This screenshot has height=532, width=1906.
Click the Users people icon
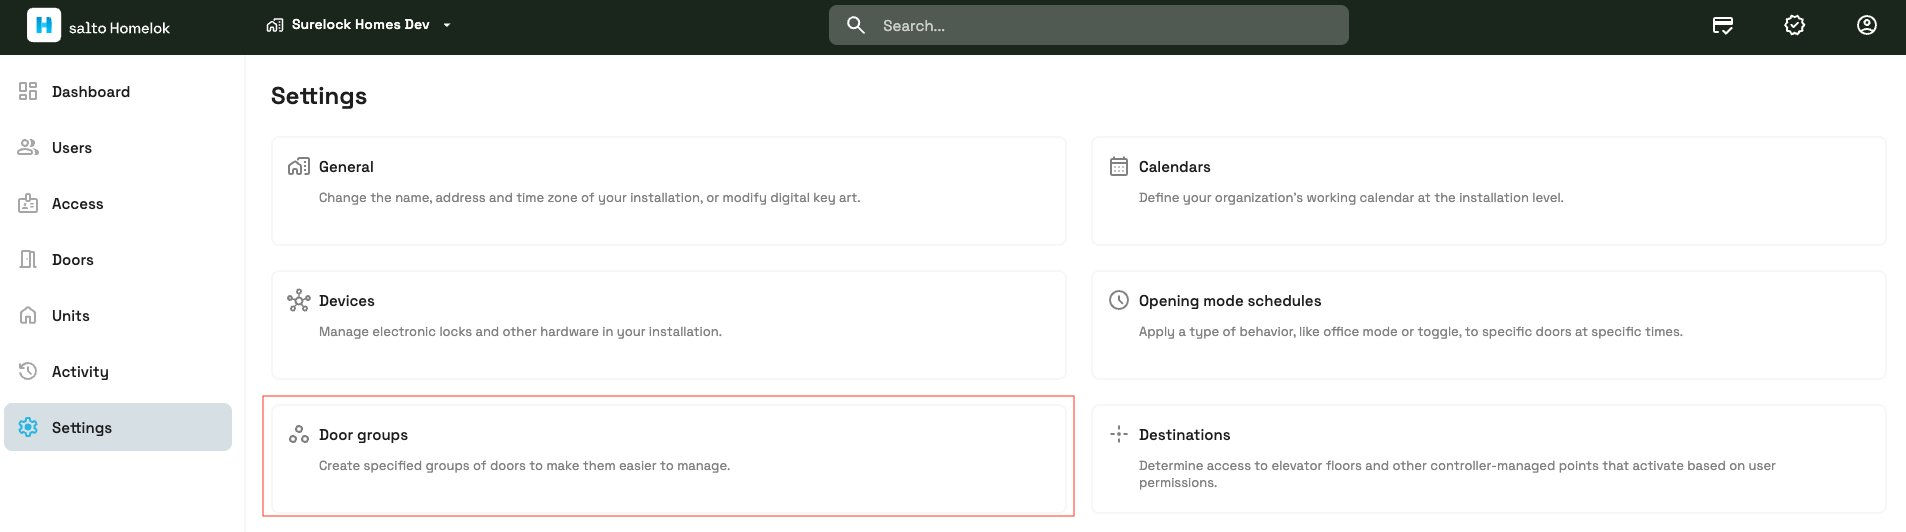tap(28, 148)
